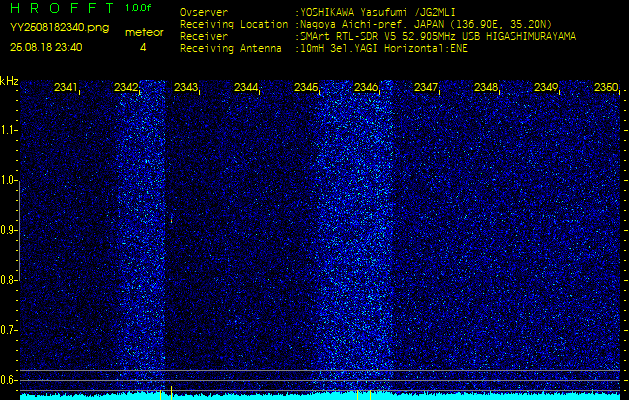Click the 0.8 kHz axis label

click(8, 280)
